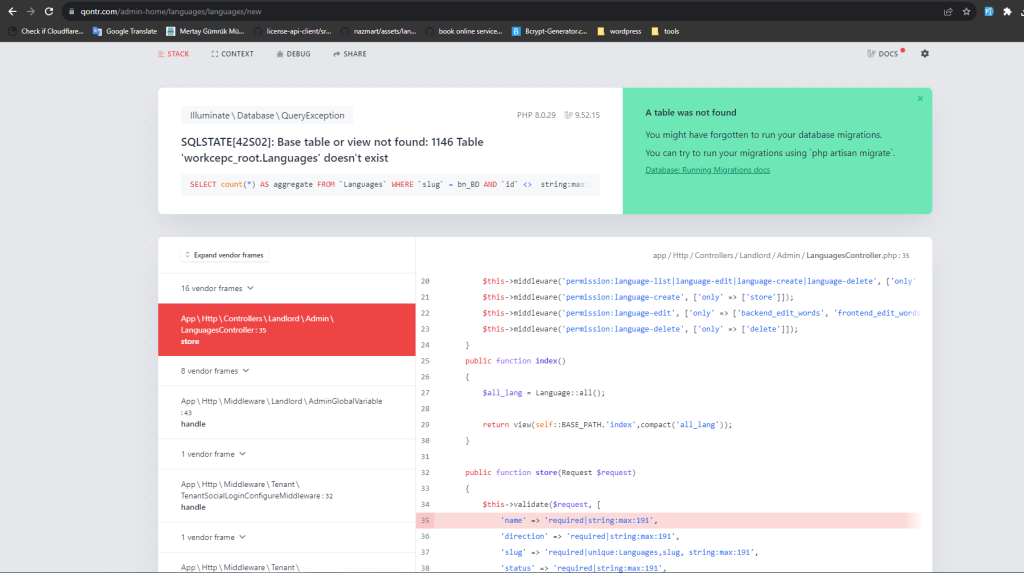This screenshot has height=573, width=1024.
Task: Open the 'nazmart/assets/lan...' bookmark
Action: coord(378,31)
